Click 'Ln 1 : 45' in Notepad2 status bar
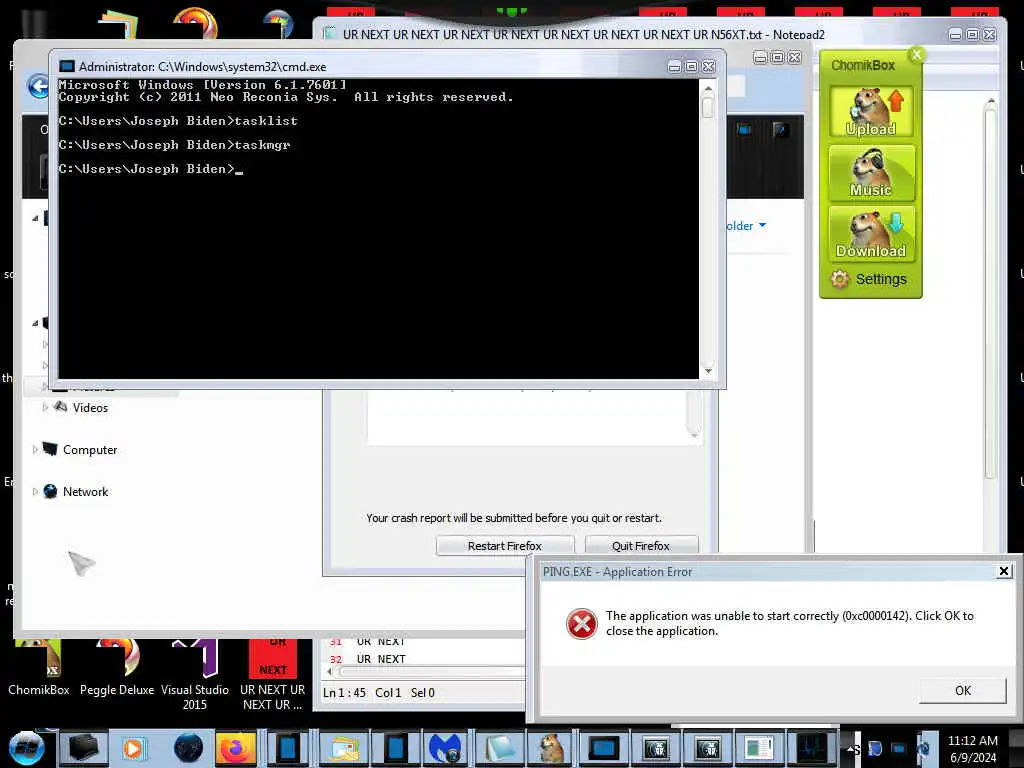The image size is (1024, 768). pyautogui.click(x=344, y=693)
